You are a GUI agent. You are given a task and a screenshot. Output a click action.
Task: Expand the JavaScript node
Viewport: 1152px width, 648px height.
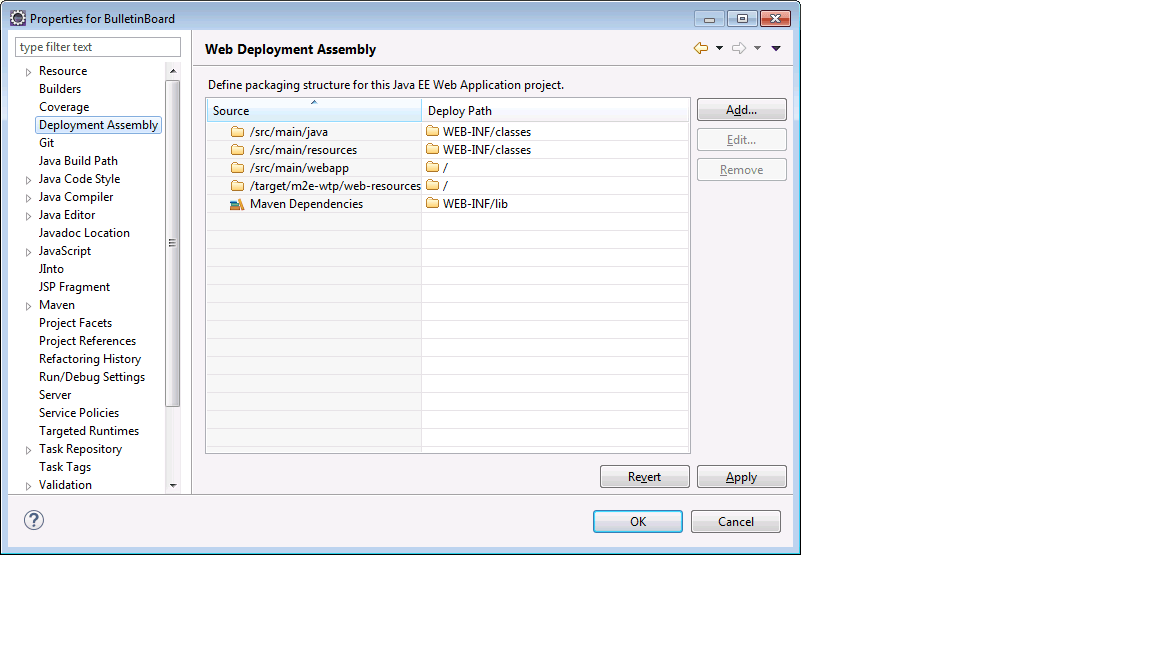click(28, 252)
